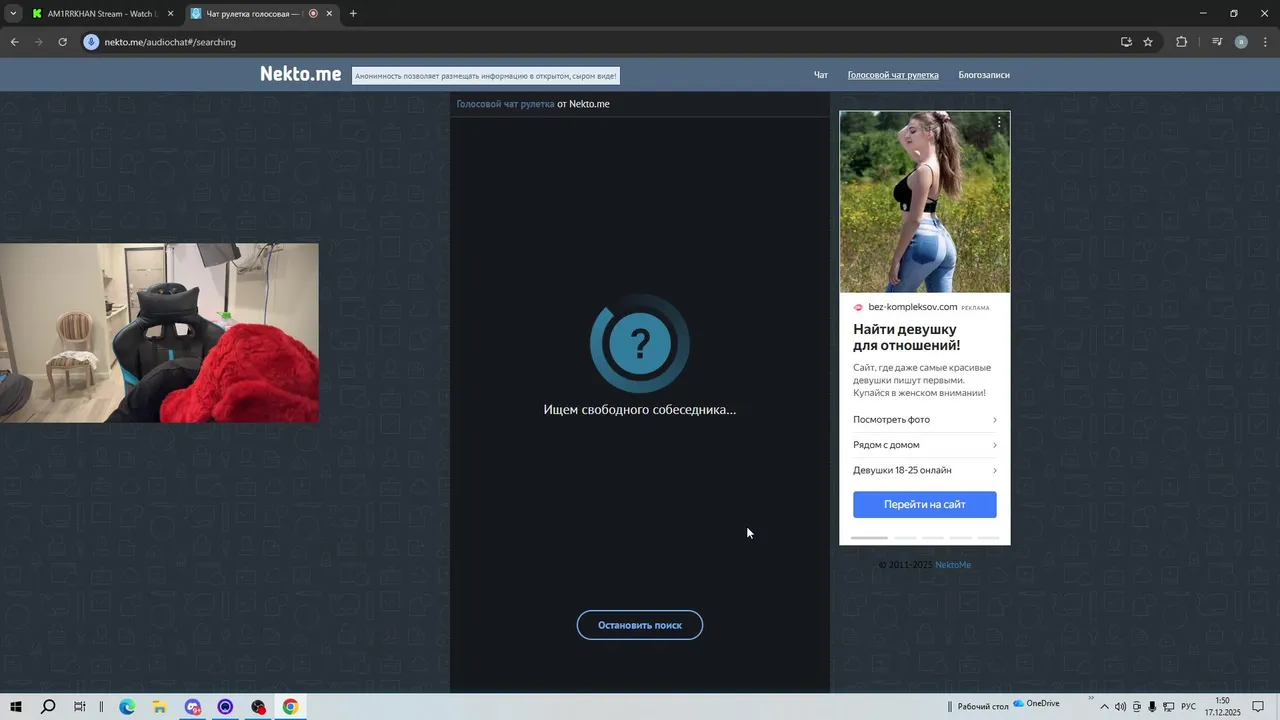This screenshot has height=720, width=1280.
Task: Click the address bar URL field
Action: [600, 42]
